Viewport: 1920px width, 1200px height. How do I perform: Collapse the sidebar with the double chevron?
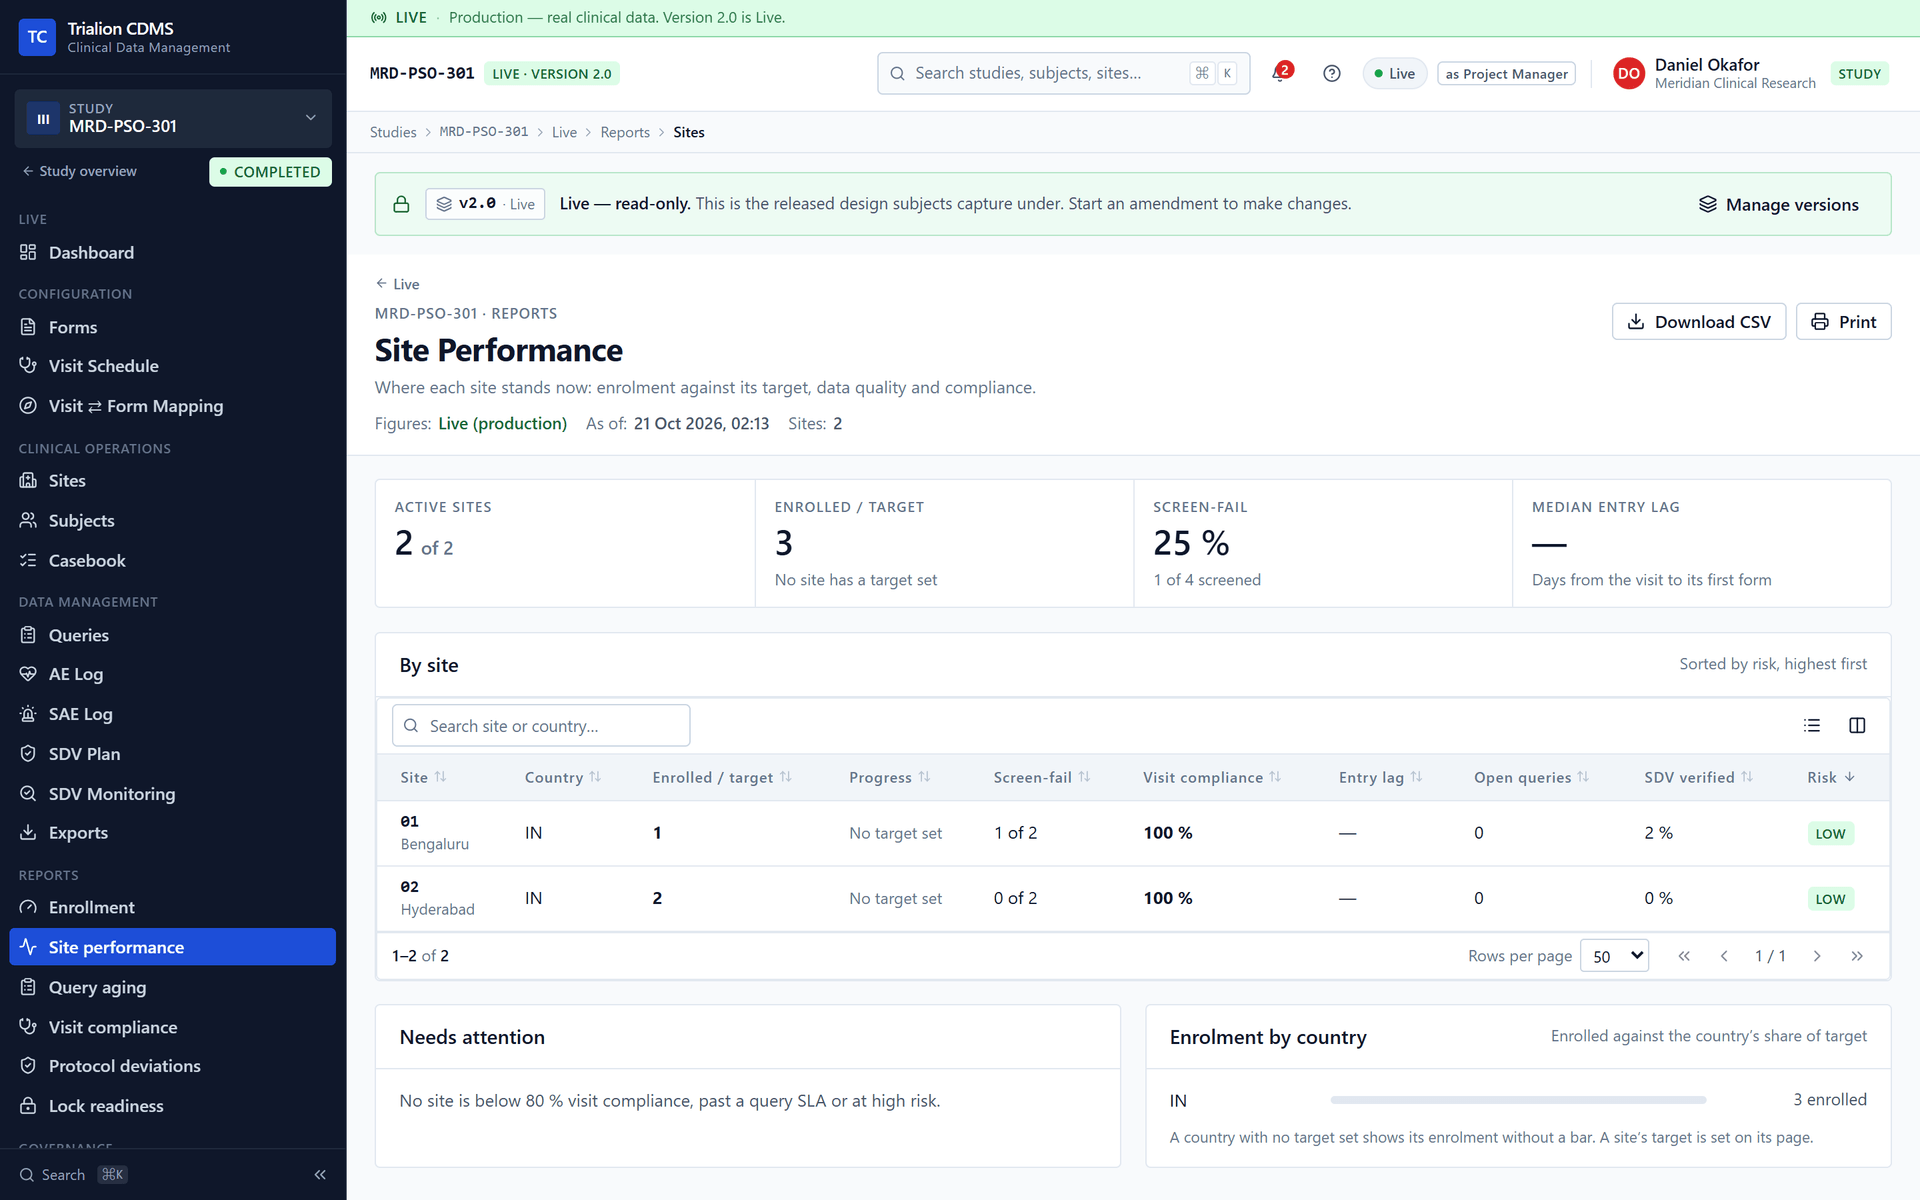pos(320,1175)
